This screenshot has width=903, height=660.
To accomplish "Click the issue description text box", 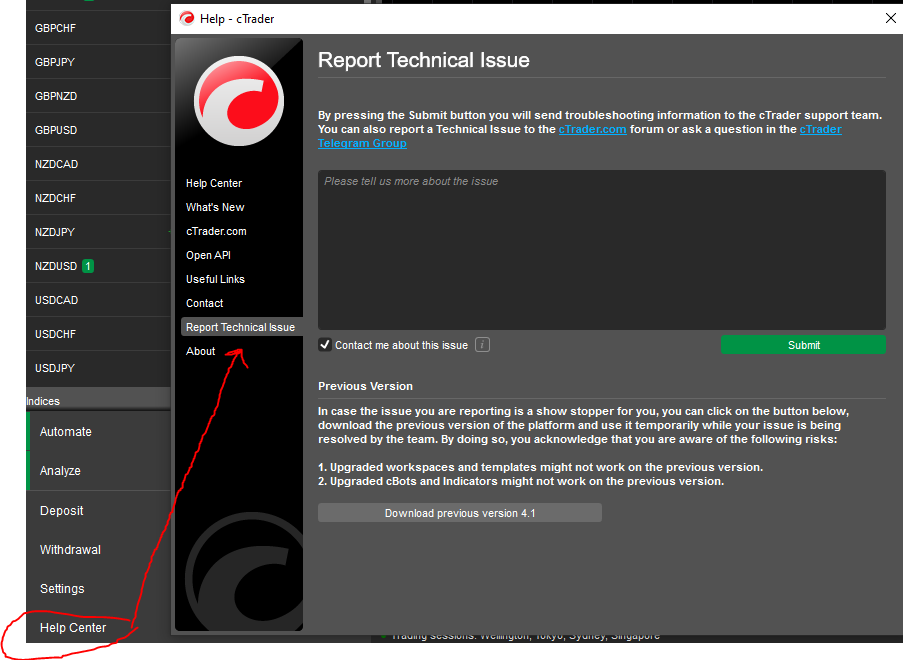I will [x=602, y=250].
